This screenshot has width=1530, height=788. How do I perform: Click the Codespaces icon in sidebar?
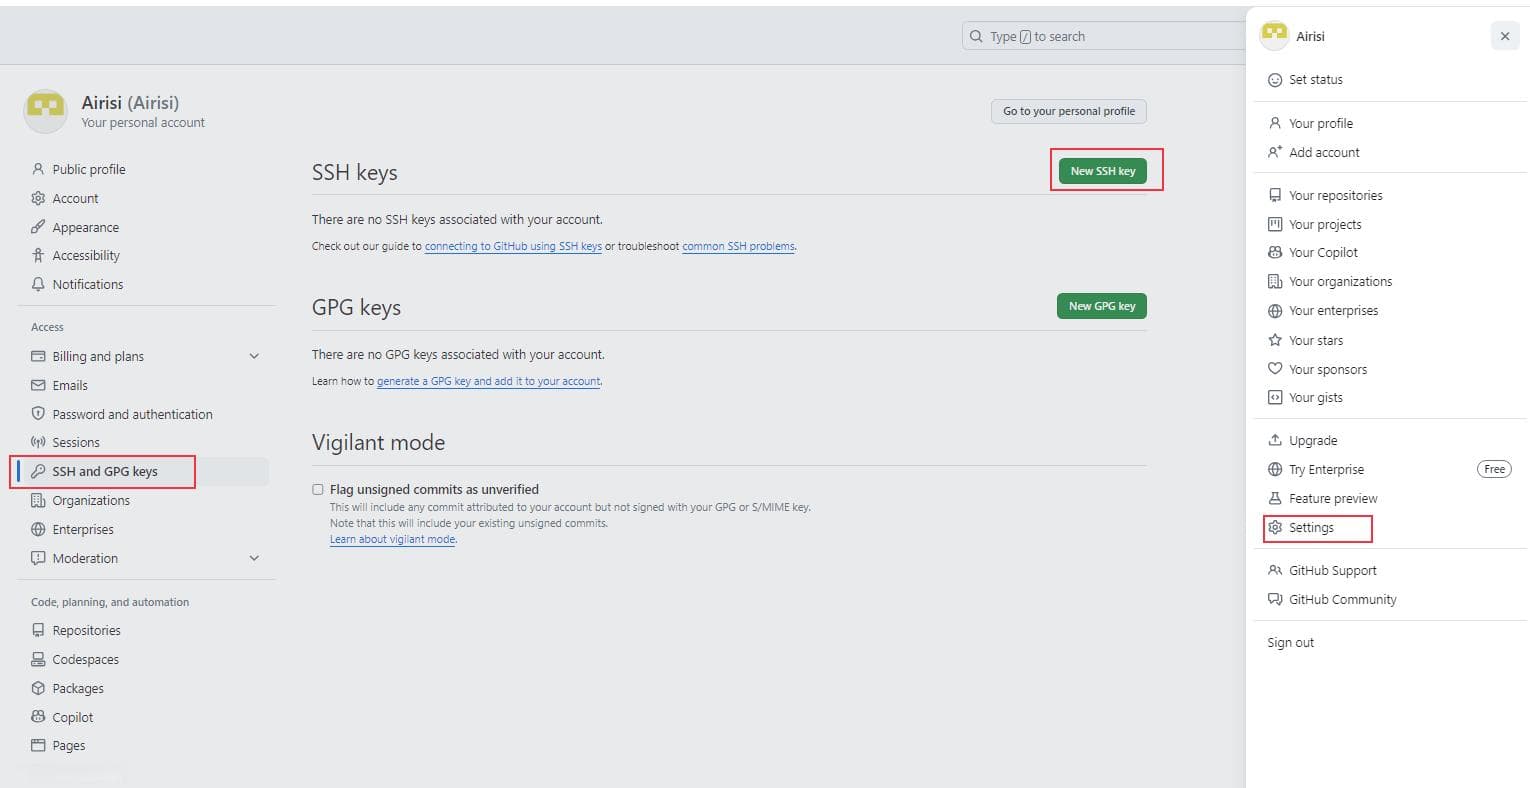[38, 659]
